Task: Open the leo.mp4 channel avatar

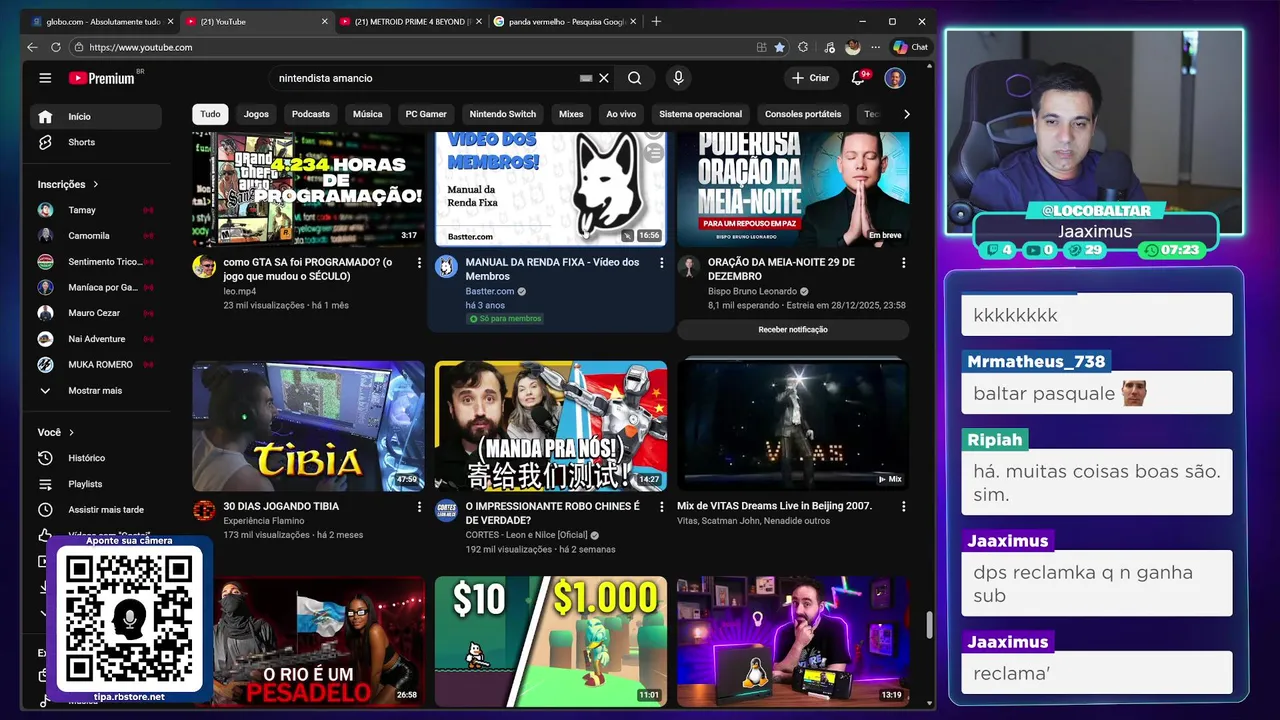Action: point(204,267)
